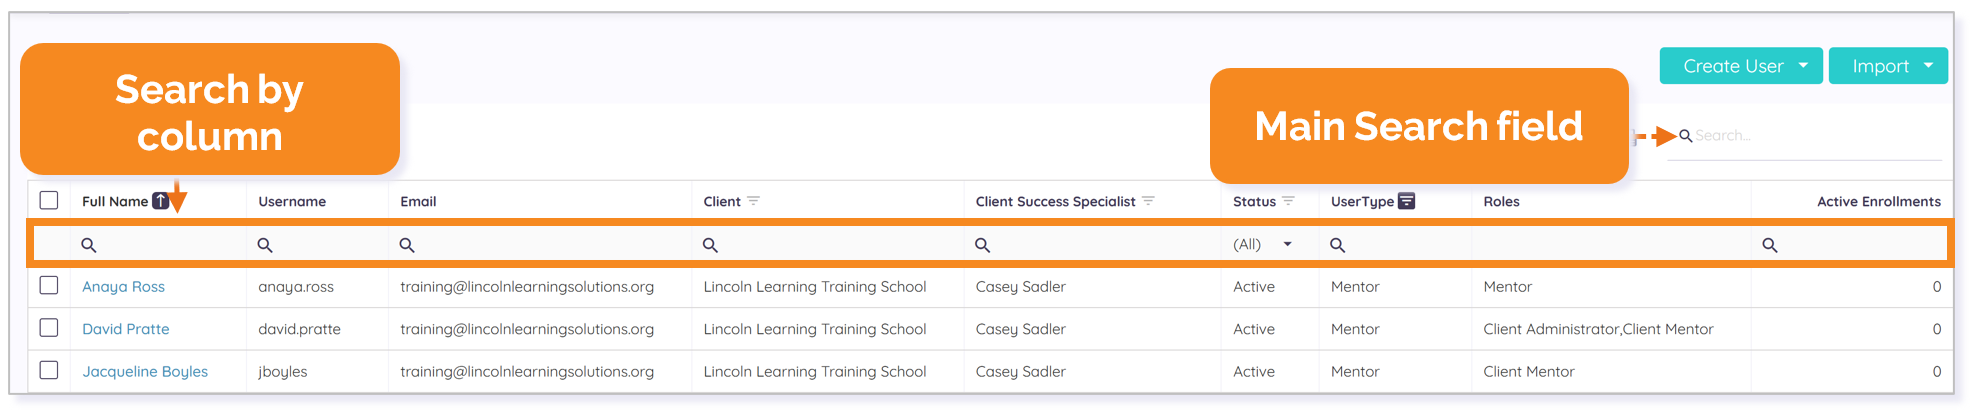Tick the select-all checkbox in the header row
The width and height of the screenshot is (1973, 411).
[x=49, y=200]
